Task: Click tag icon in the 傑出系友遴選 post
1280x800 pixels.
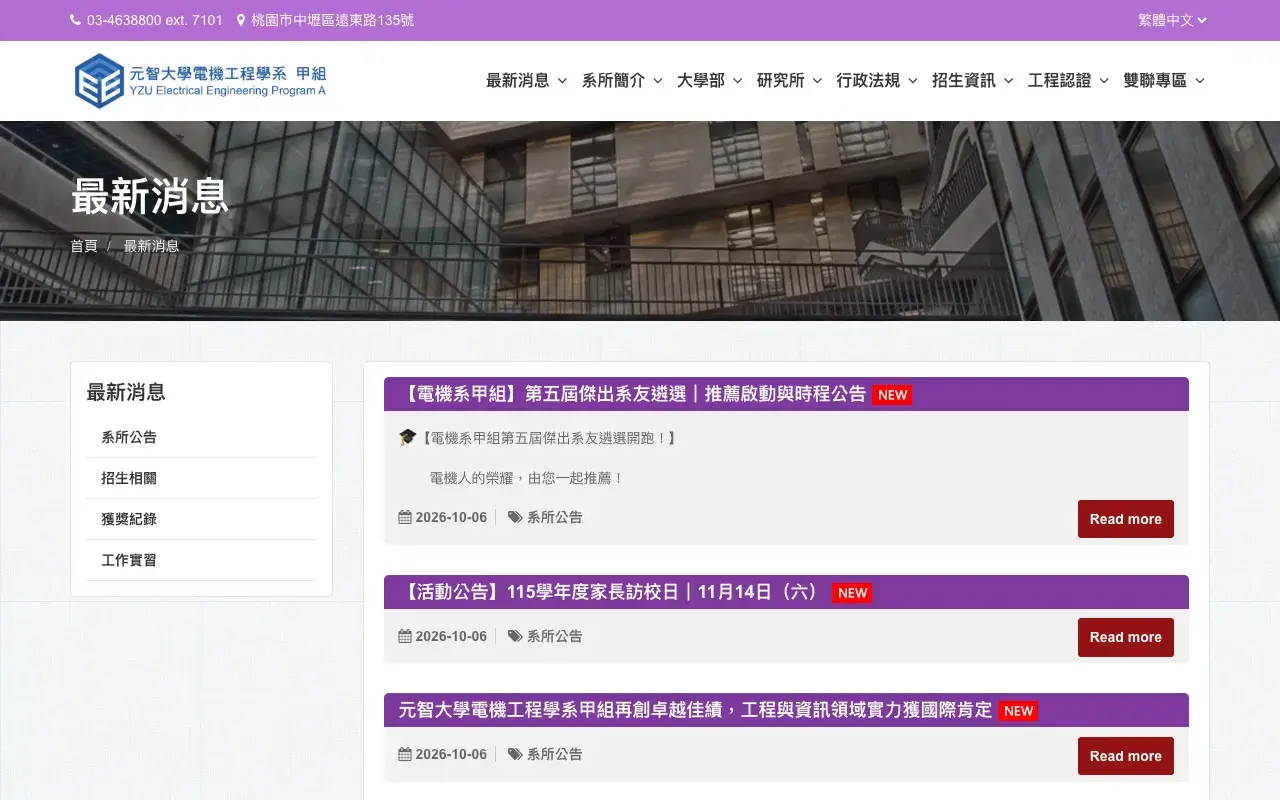Action: pos(515,517)
